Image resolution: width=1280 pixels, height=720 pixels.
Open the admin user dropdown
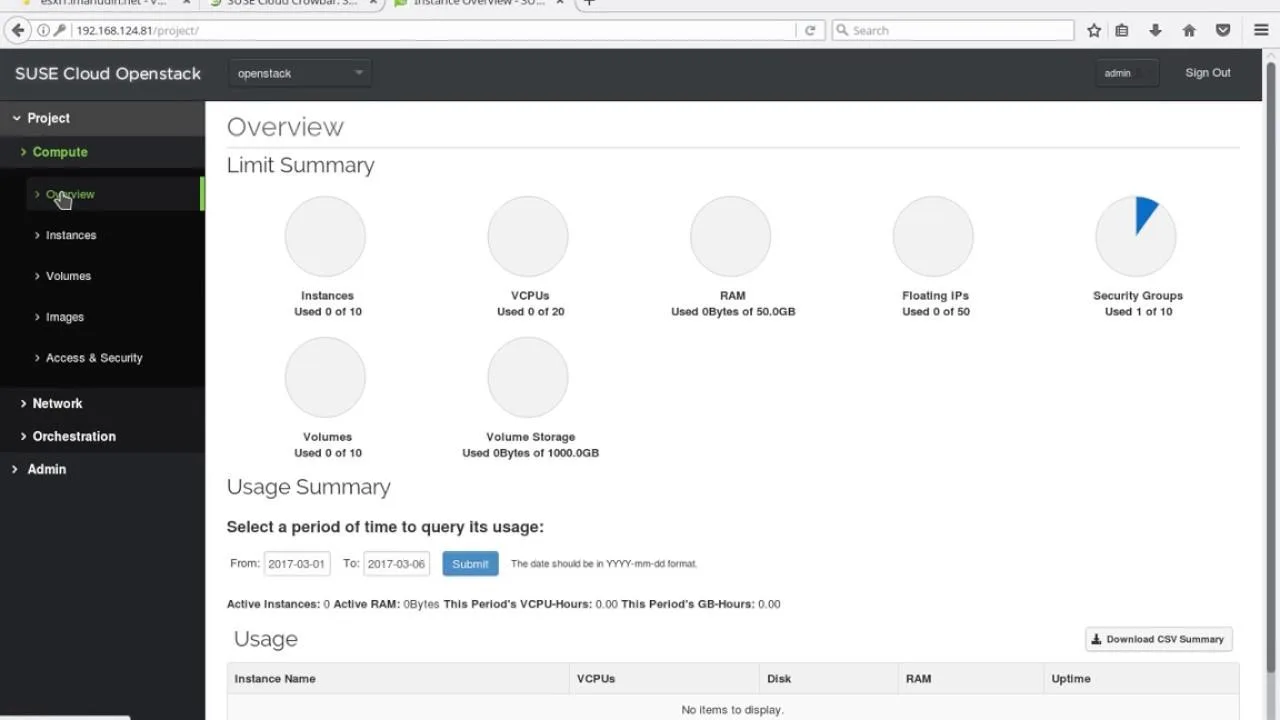(1127, 73)
